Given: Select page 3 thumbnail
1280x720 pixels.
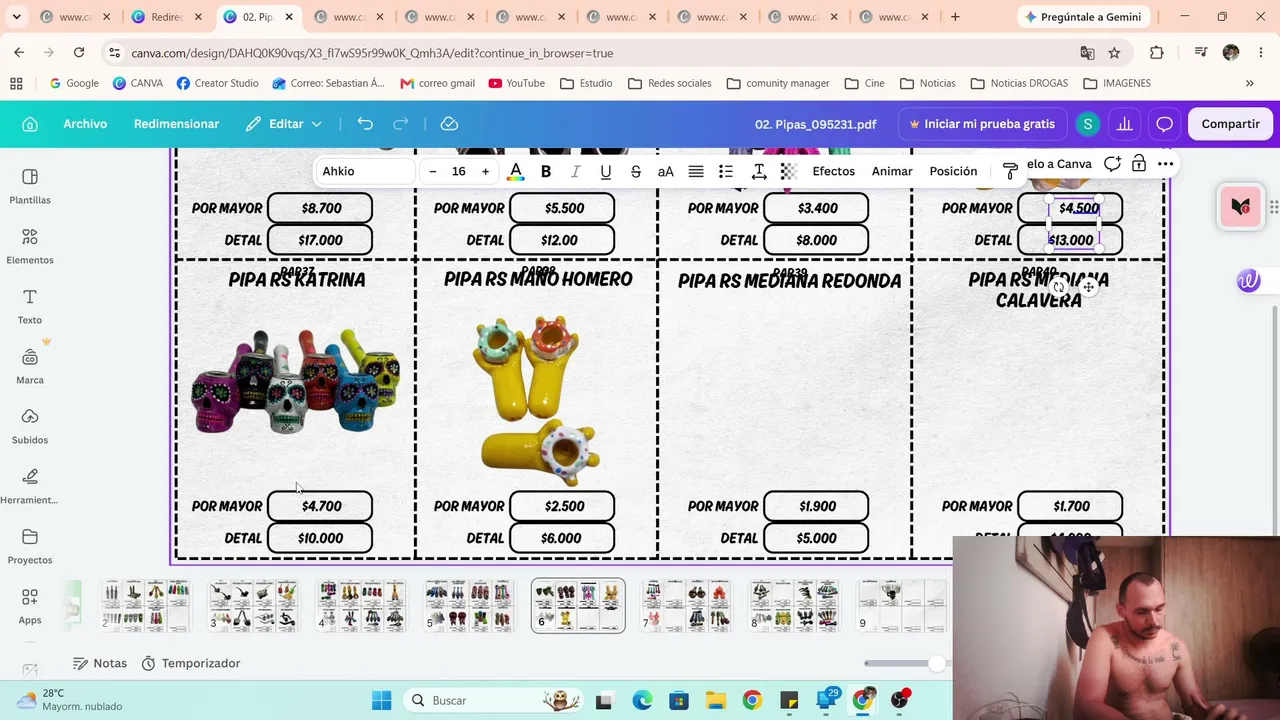Looking at the screenshot, I should 254,606.
